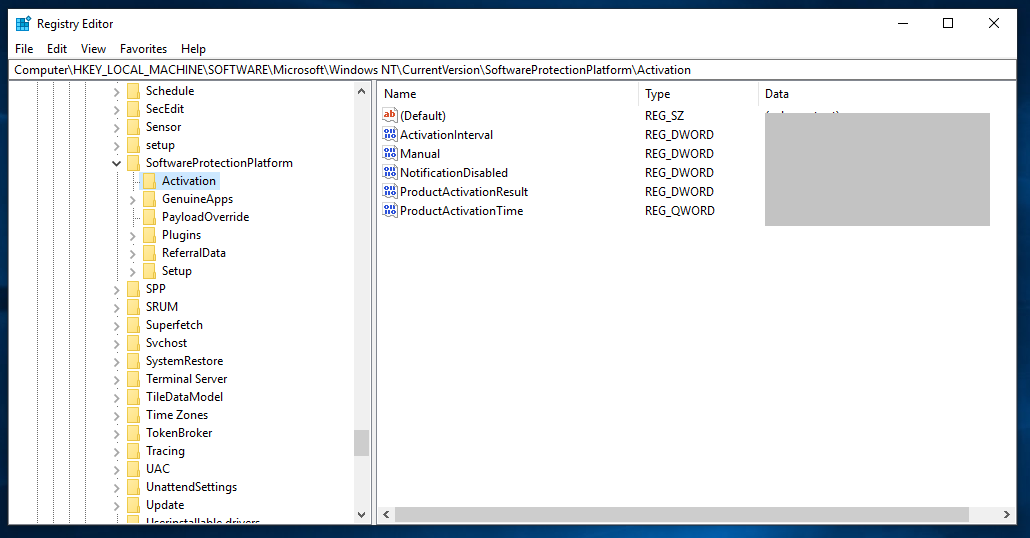The image size is (1030, 538).
Task: Click the (Default) string value icon
Action: tap(390, 115)
